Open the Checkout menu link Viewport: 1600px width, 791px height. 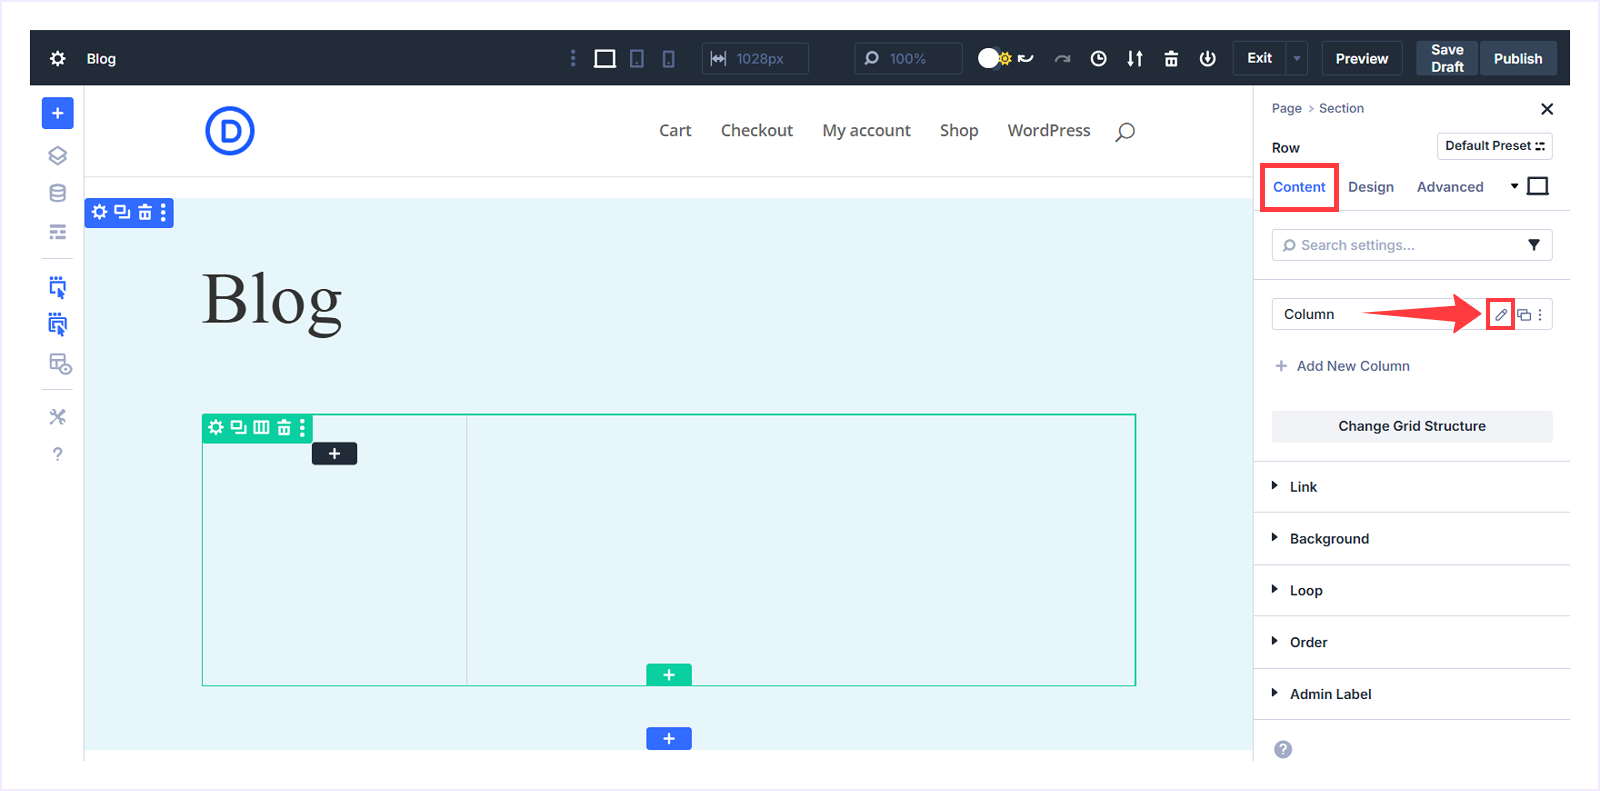click(757, 130)
